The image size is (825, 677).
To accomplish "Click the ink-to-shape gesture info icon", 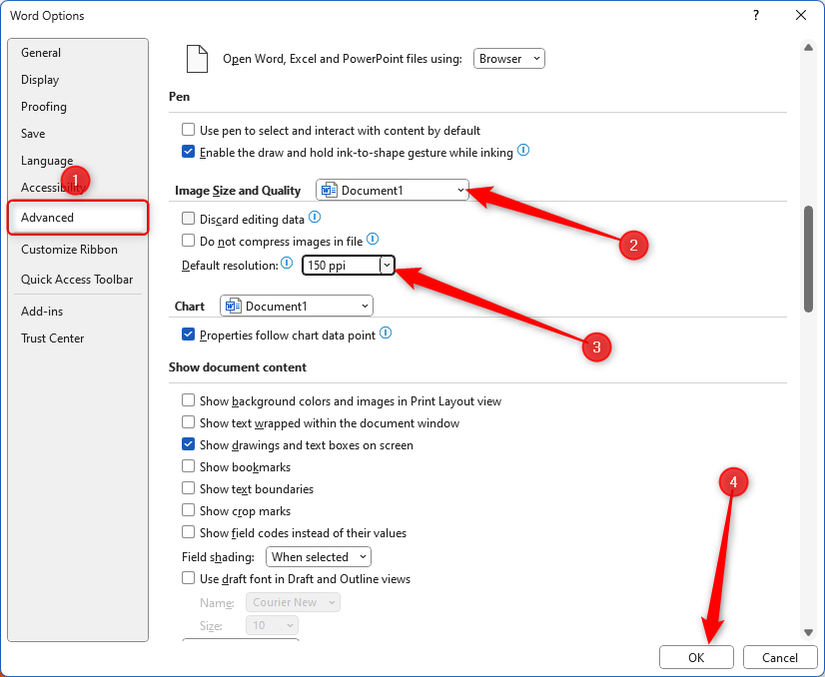I will click(523, 151).
